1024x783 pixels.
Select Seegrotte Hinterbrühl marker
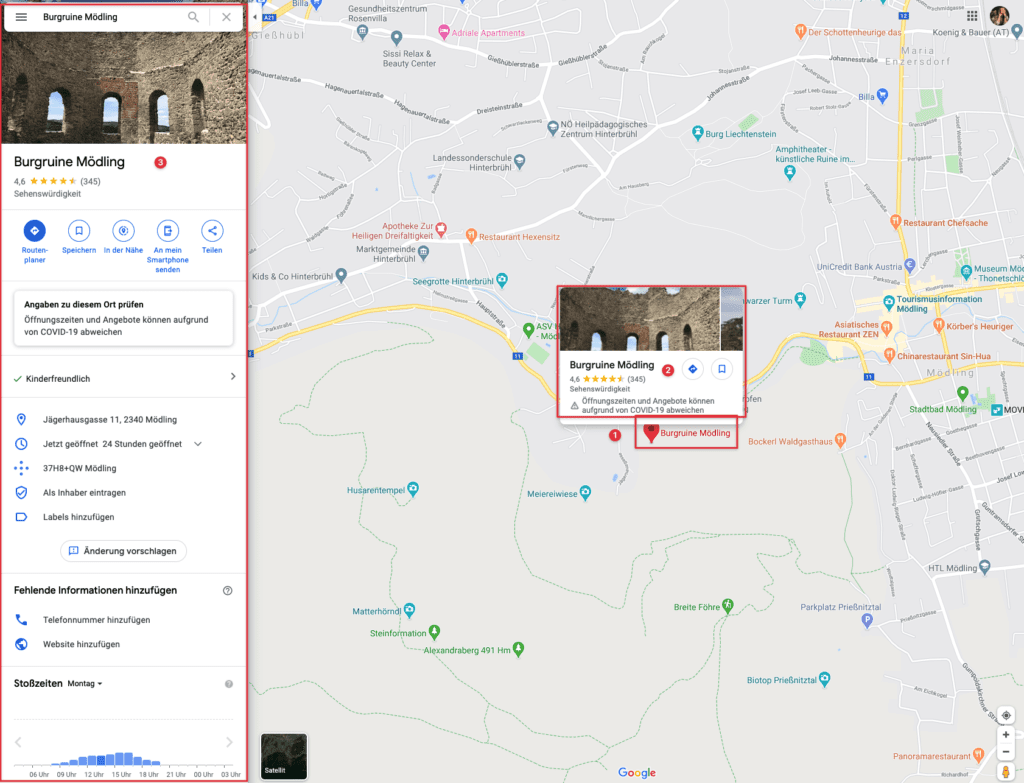pyautogui.click(x=502, y=281)
